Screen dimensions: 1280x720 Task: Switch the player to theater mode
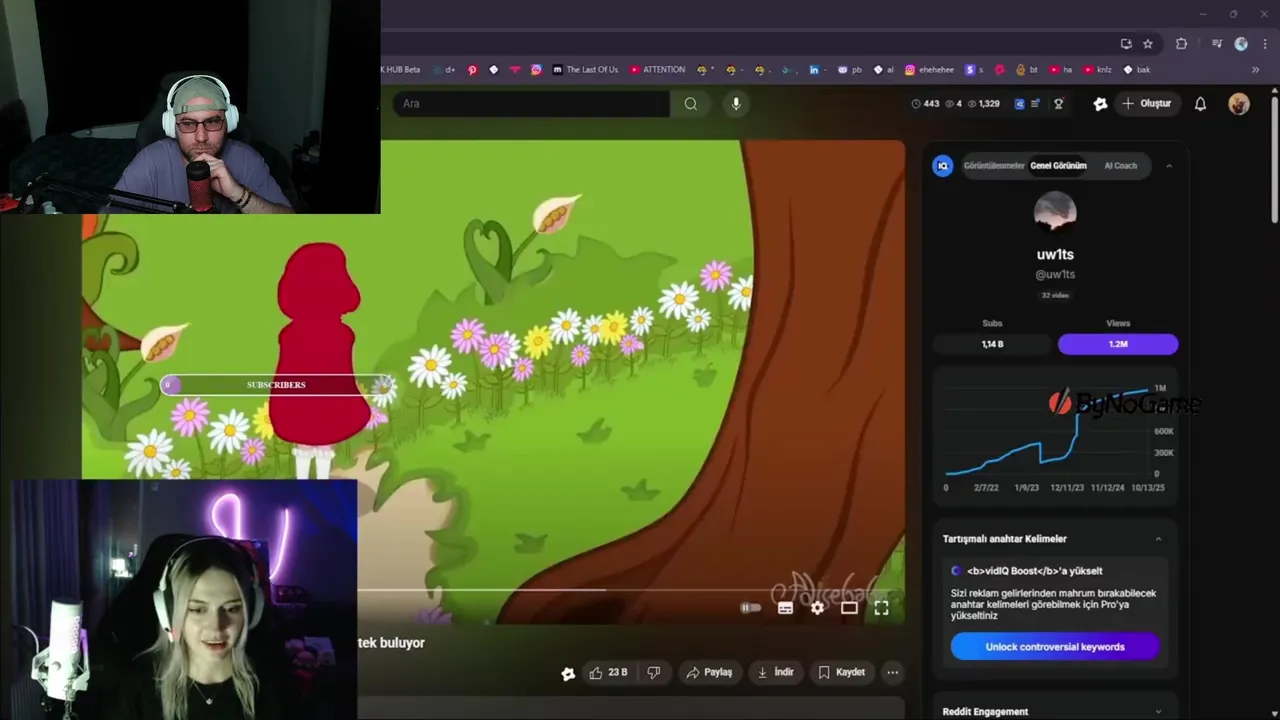pos(849,608)
